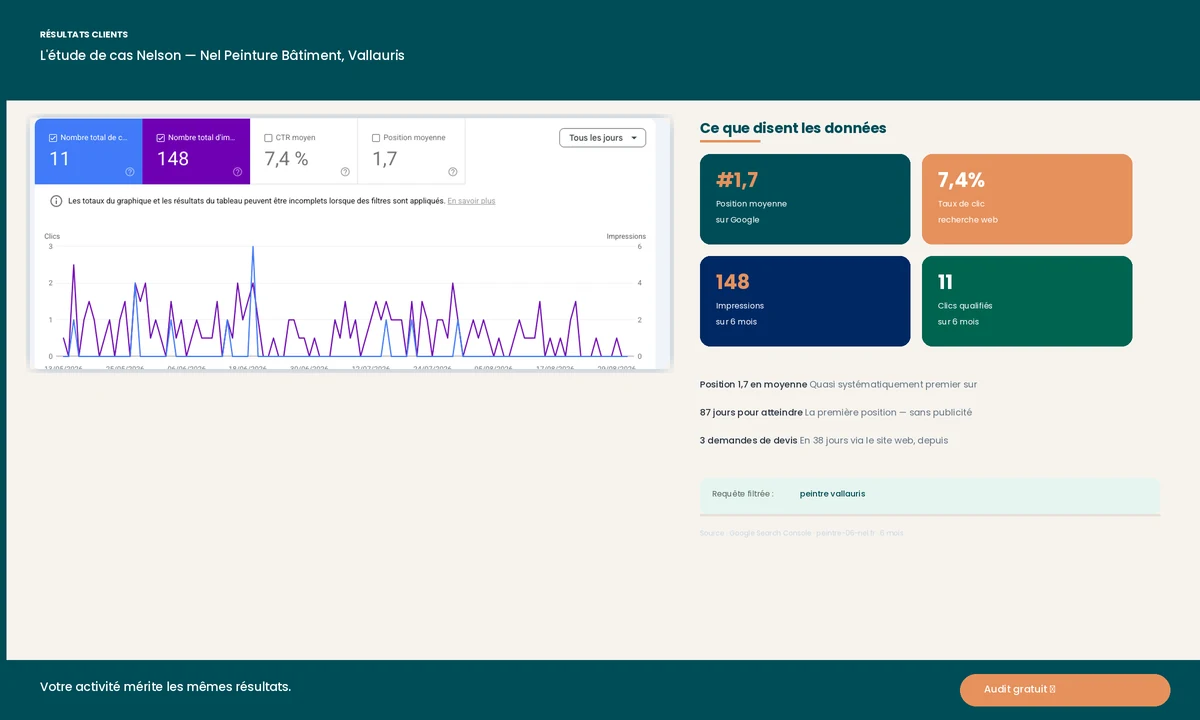Click the Impressions axis label on the chart
The height and width of the screenshot is (720, 1200).
point(626,237)
